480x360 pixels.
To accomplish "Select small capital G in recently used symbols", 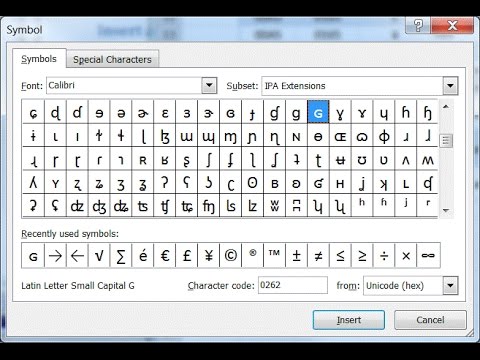I will coord(33,255).
